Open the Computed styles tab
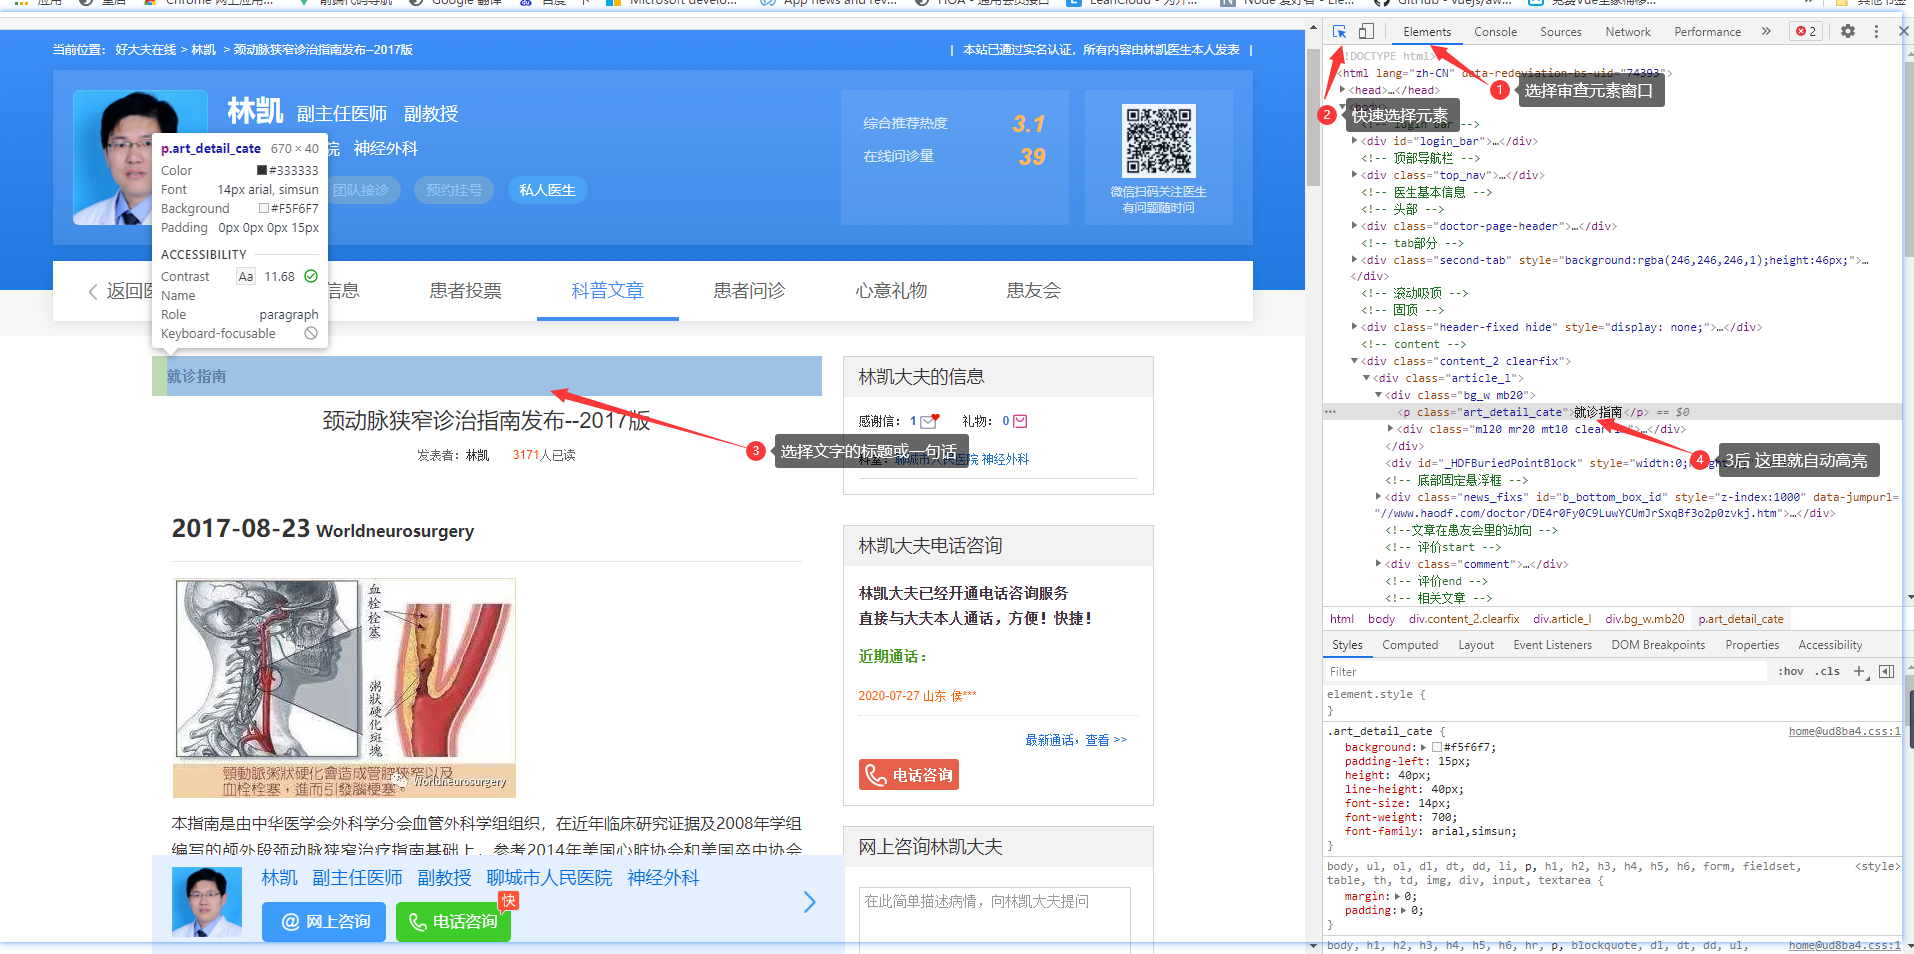1914x954 pixels. click(1409, 645)
